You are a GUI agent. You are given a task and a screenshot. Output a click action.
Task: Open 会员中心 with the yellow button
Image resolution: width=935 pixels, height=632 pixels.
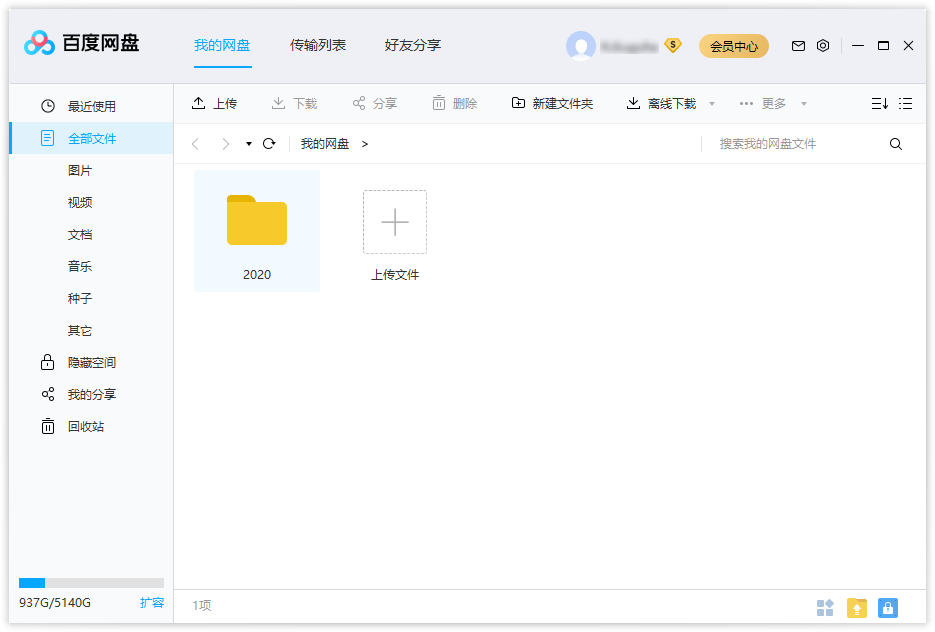coord(733,46)
